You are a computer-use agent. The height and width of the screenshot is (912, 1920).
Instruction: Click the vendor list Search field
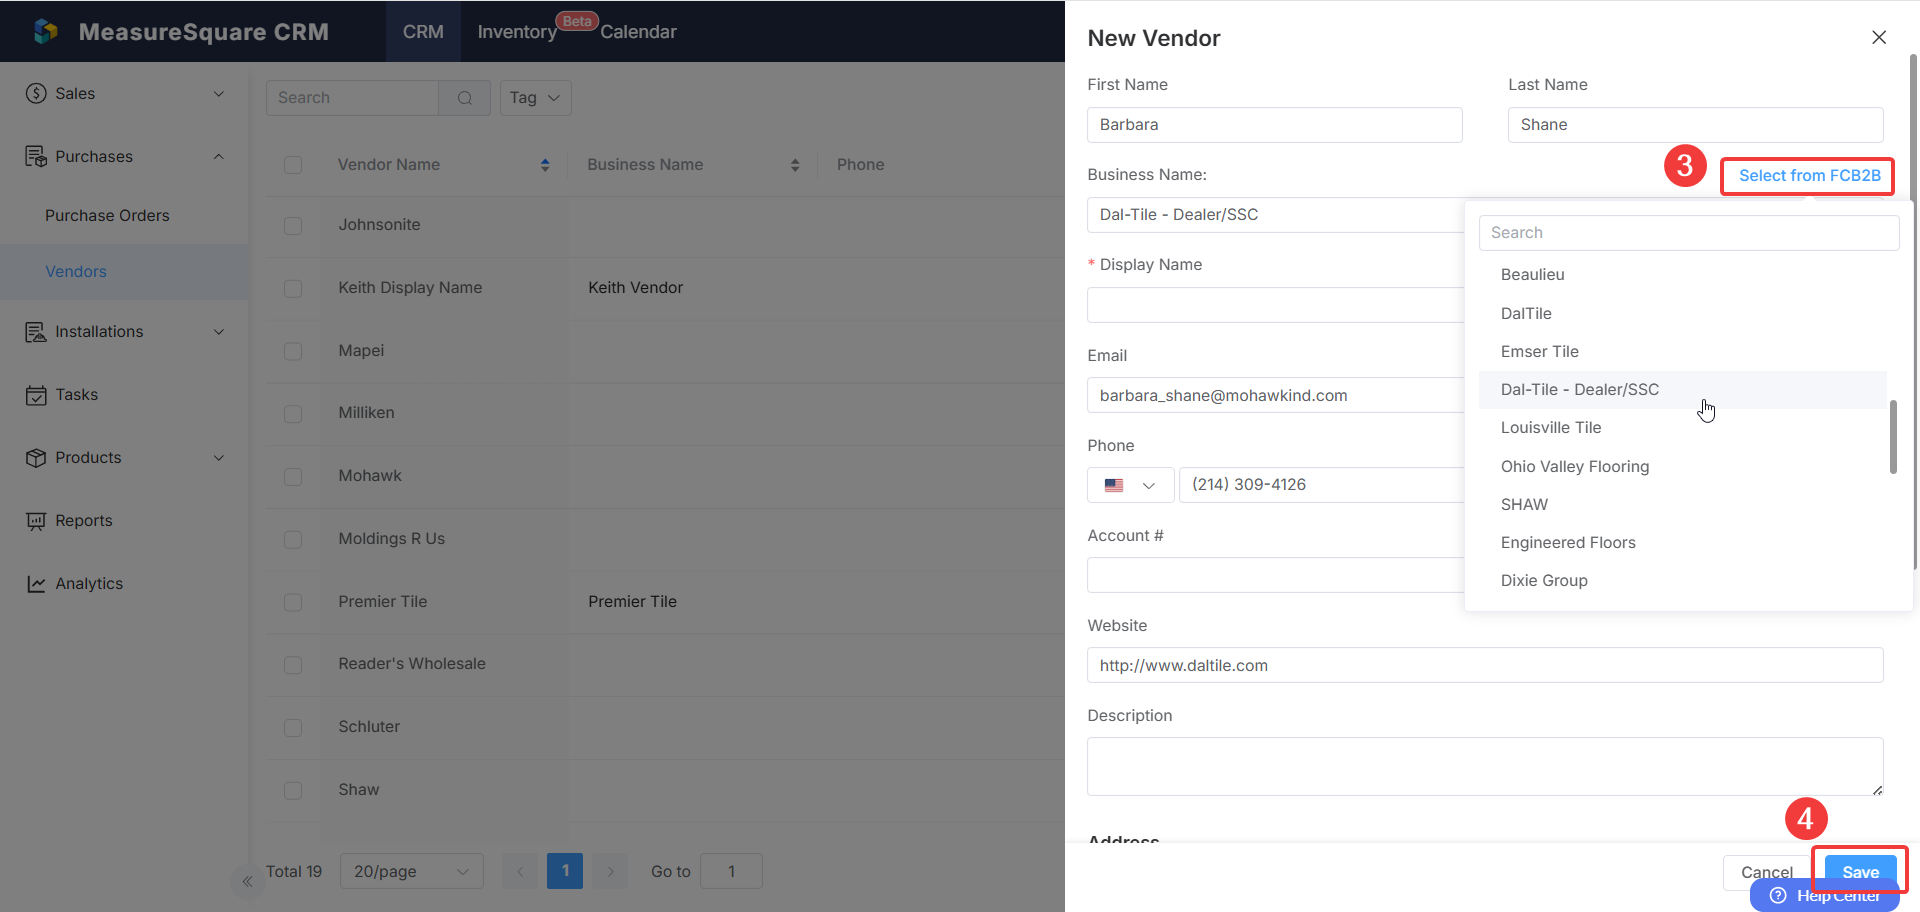pos(352,98)
